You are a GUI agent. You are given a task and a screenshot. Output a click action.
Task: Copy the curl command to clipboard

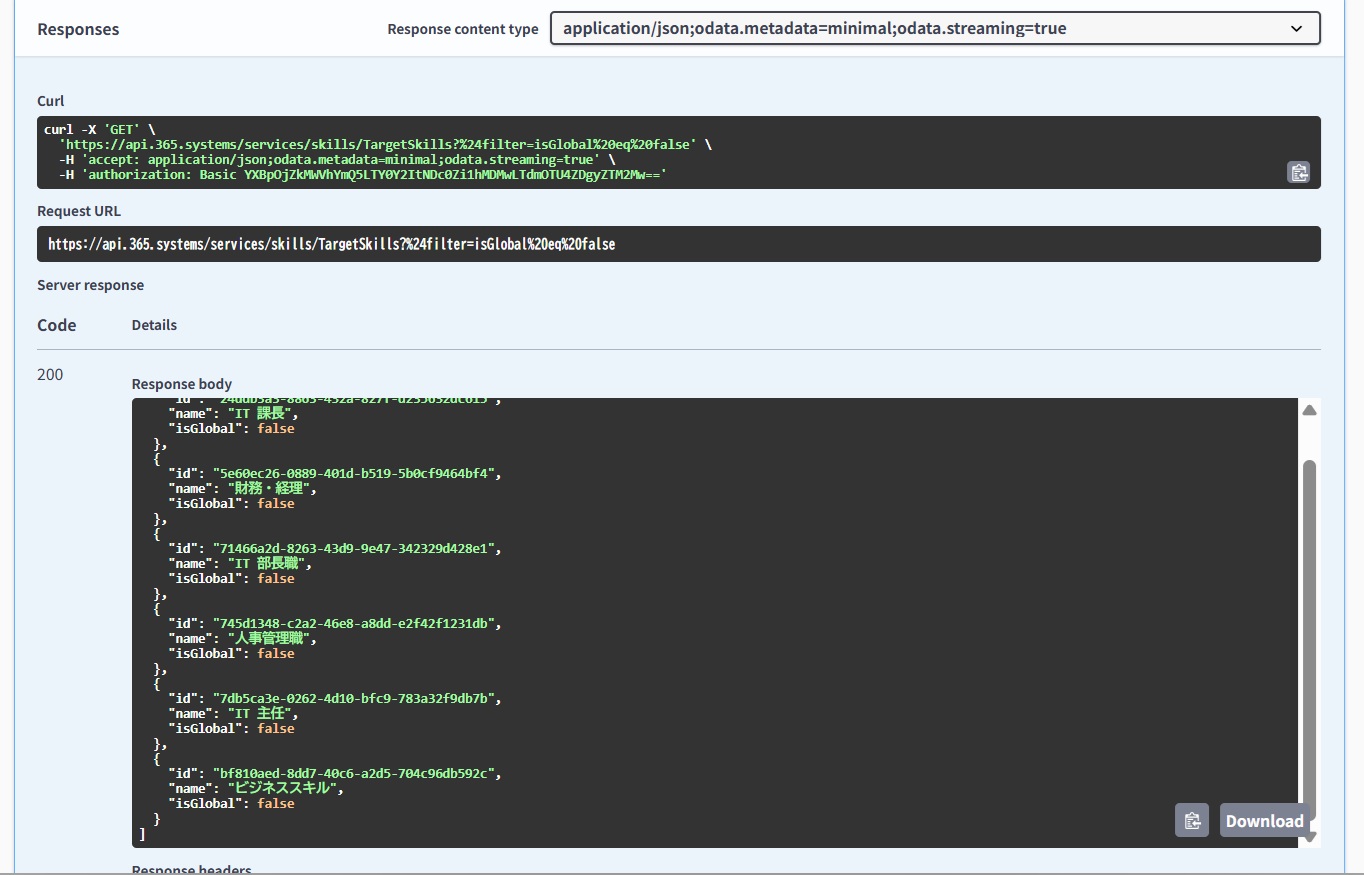[1298, 172]
